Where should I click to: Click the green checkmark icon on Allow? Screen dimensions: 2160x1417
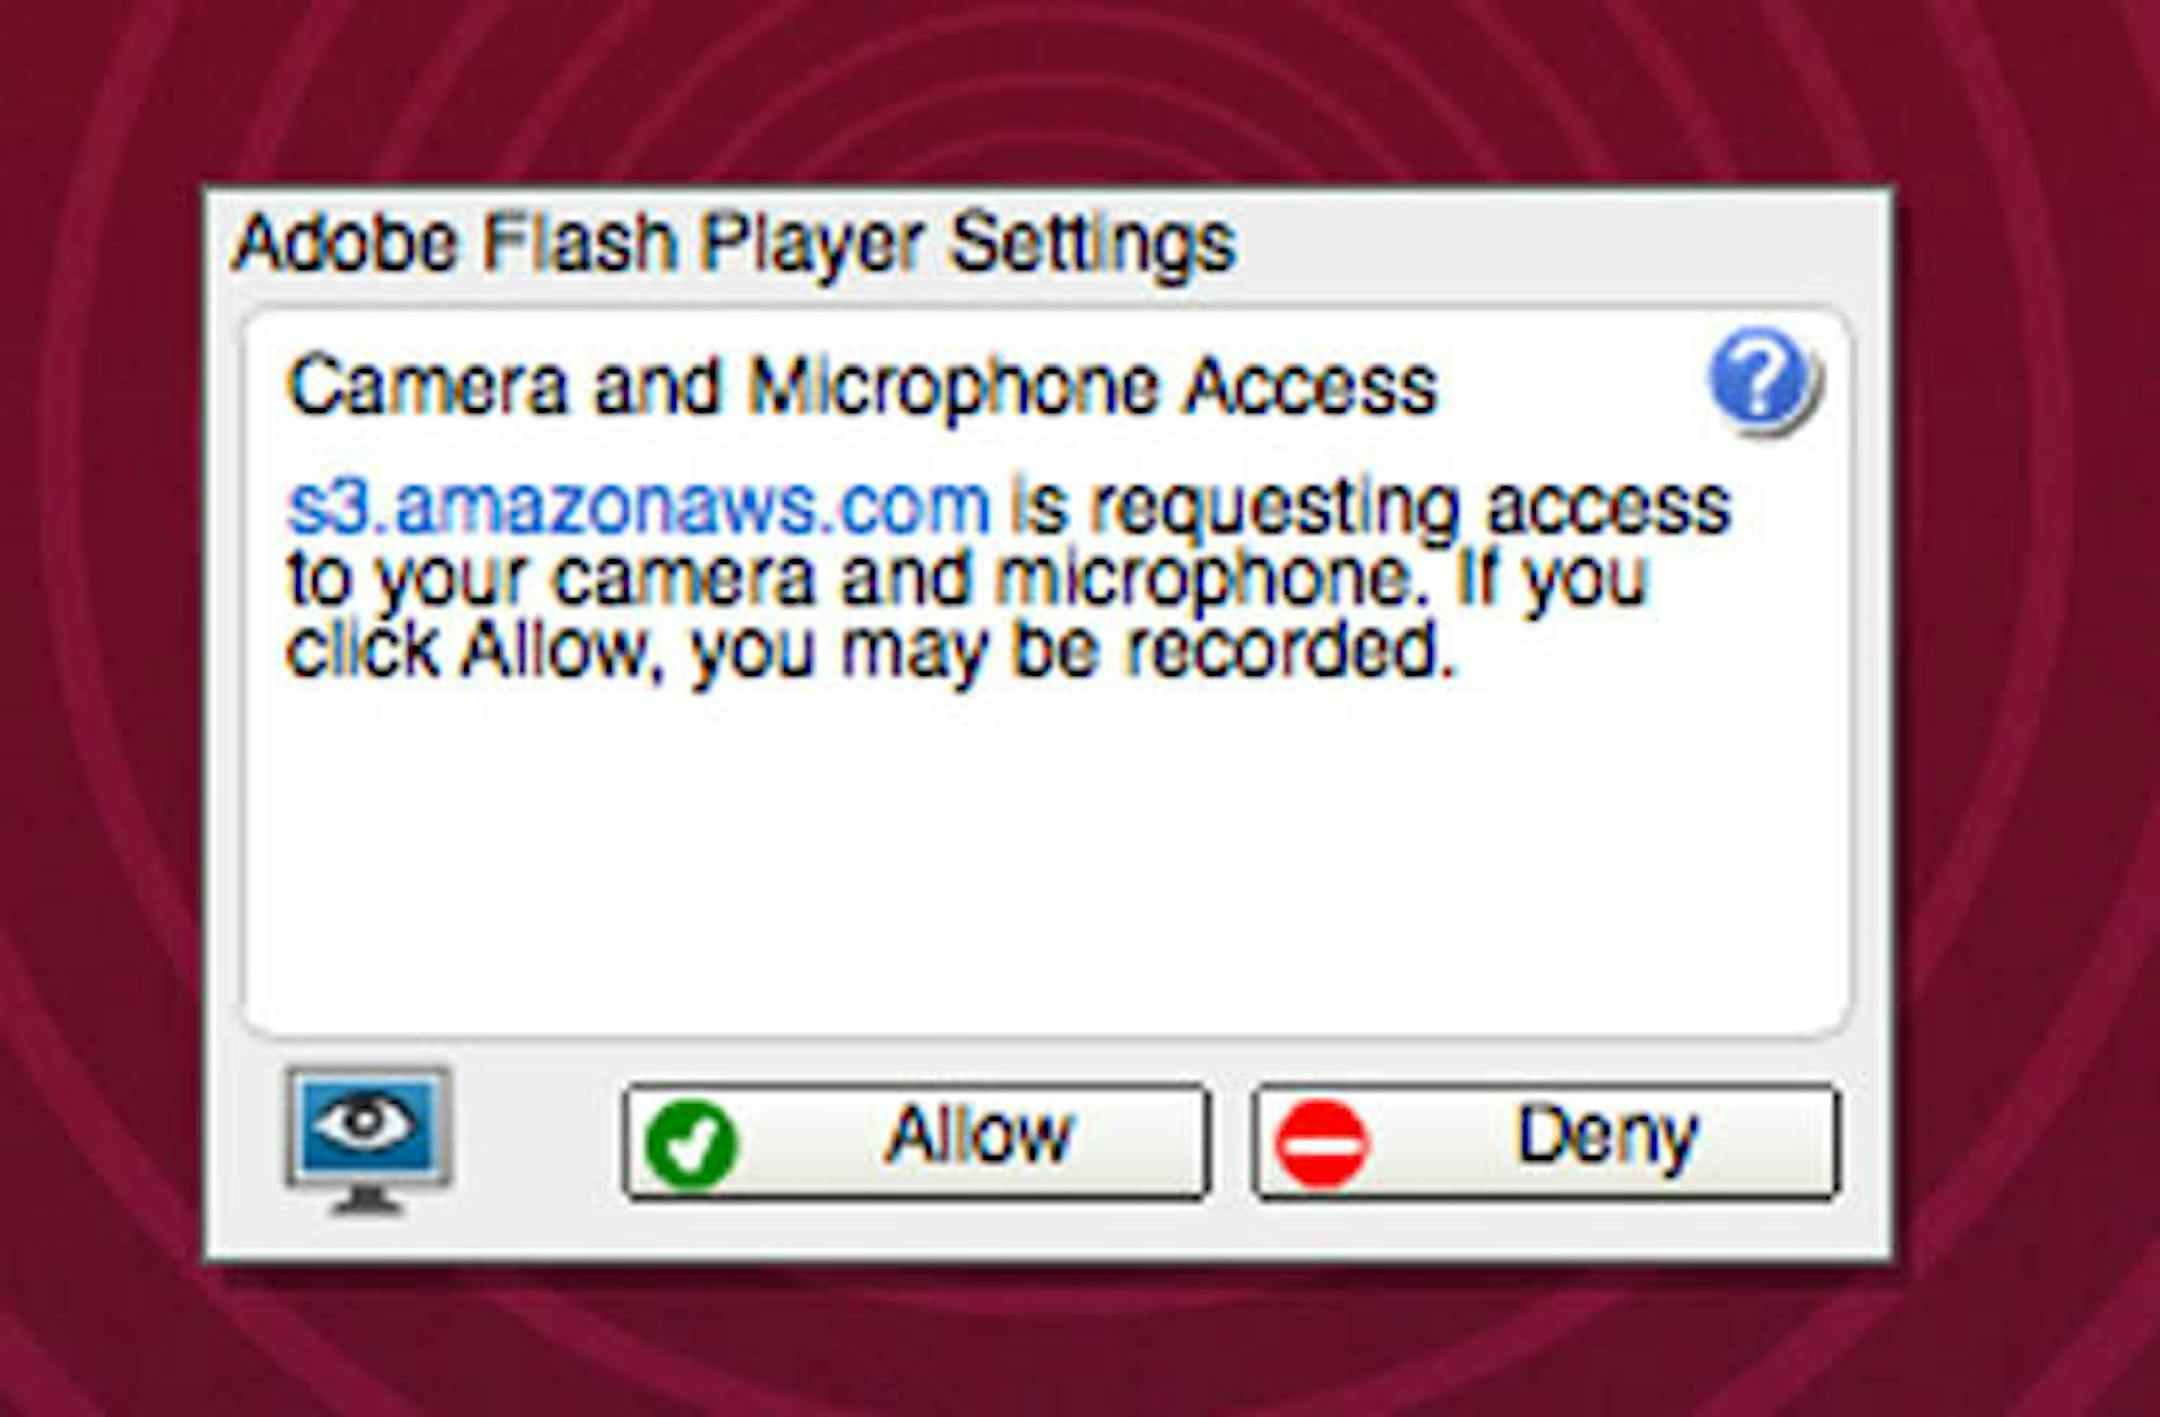point(690,1143)
